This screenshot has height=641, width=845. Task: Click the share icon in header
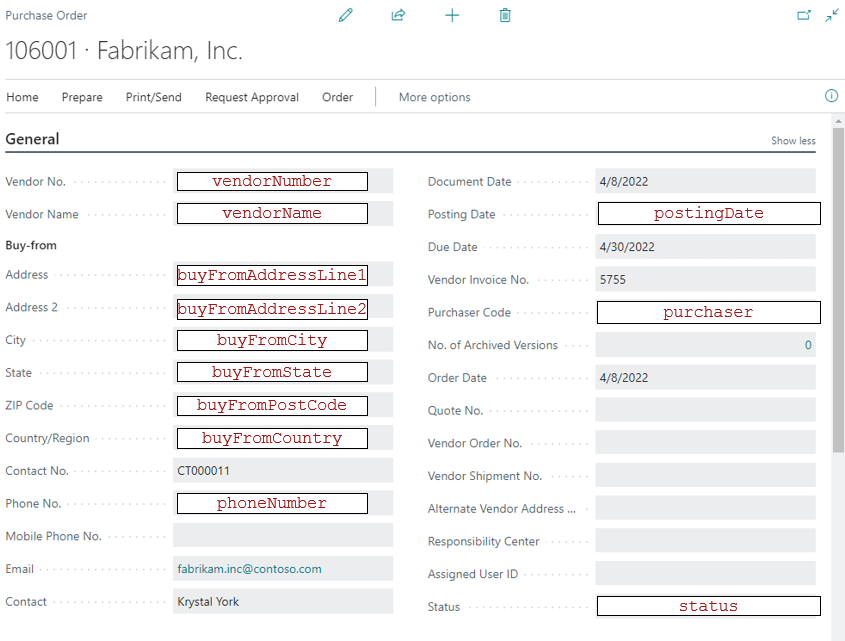click(398, 15)
